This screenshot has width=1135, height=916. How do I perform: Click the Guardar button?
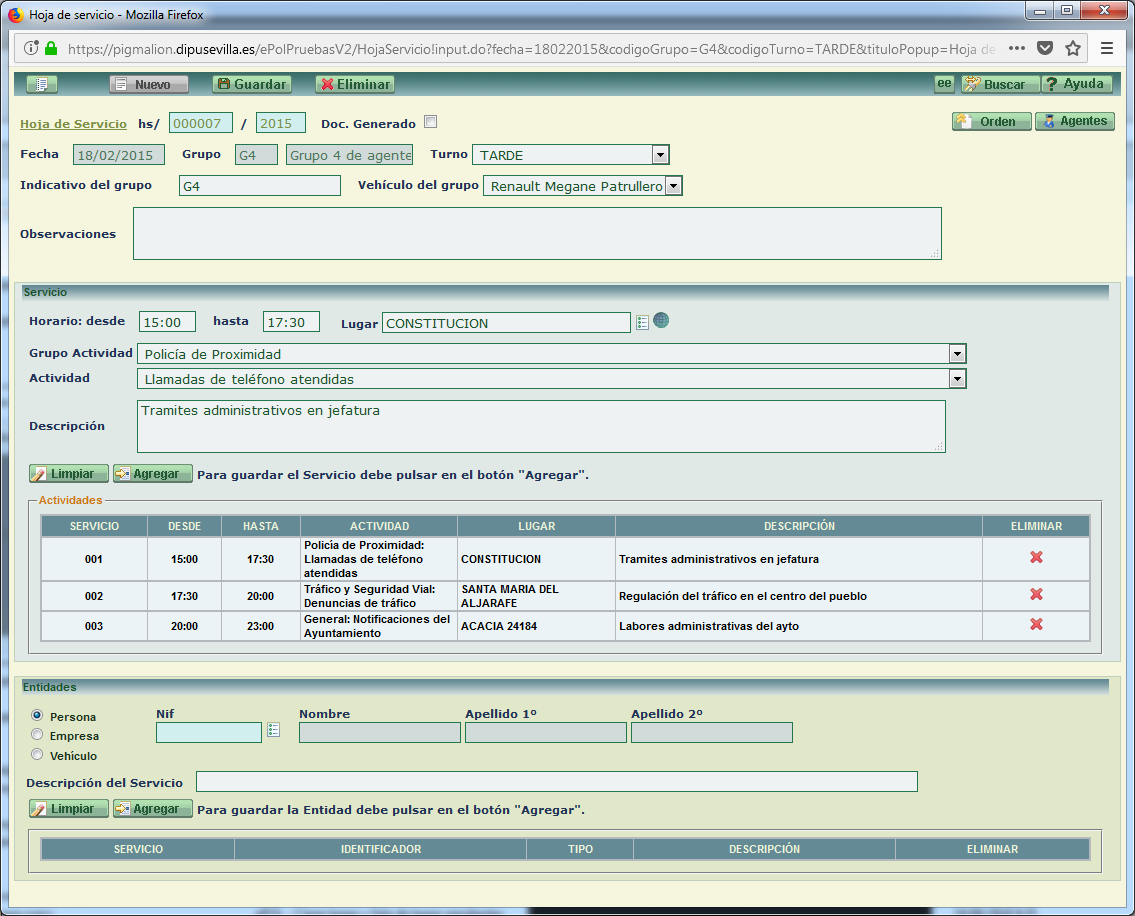click(252, 85)
